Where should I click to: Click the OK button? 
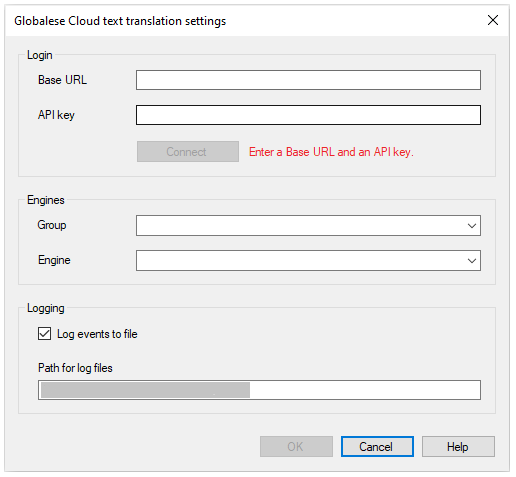(x=296, y=447)
